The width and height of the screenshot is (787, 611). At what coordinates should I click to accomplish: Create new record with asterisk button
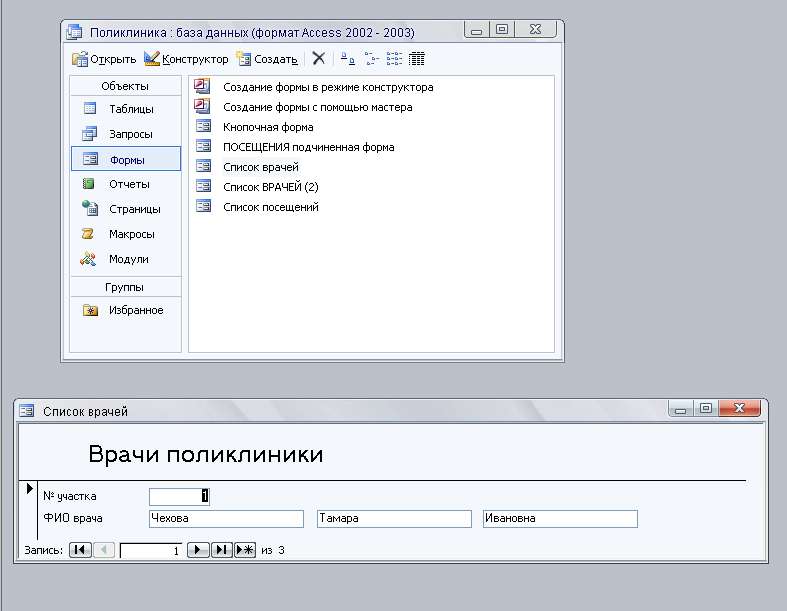245,550
